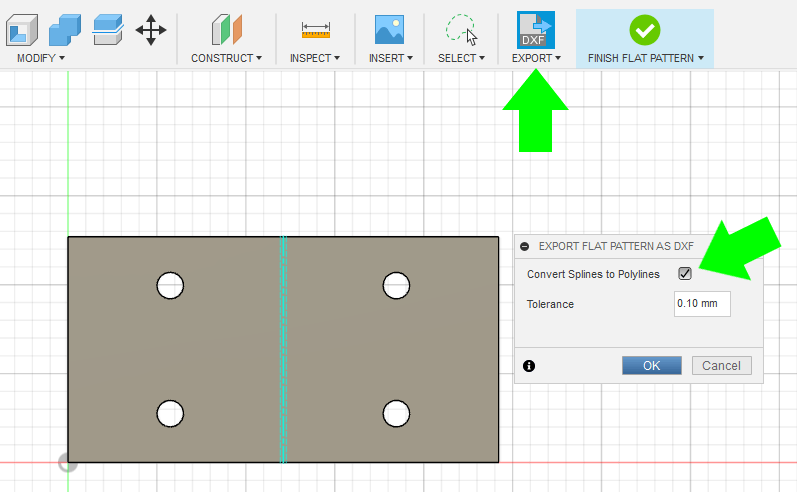This screenshot has width=797, height=492.
Task: Click the Inspect measure ruler icon
Action: point(315,30)
